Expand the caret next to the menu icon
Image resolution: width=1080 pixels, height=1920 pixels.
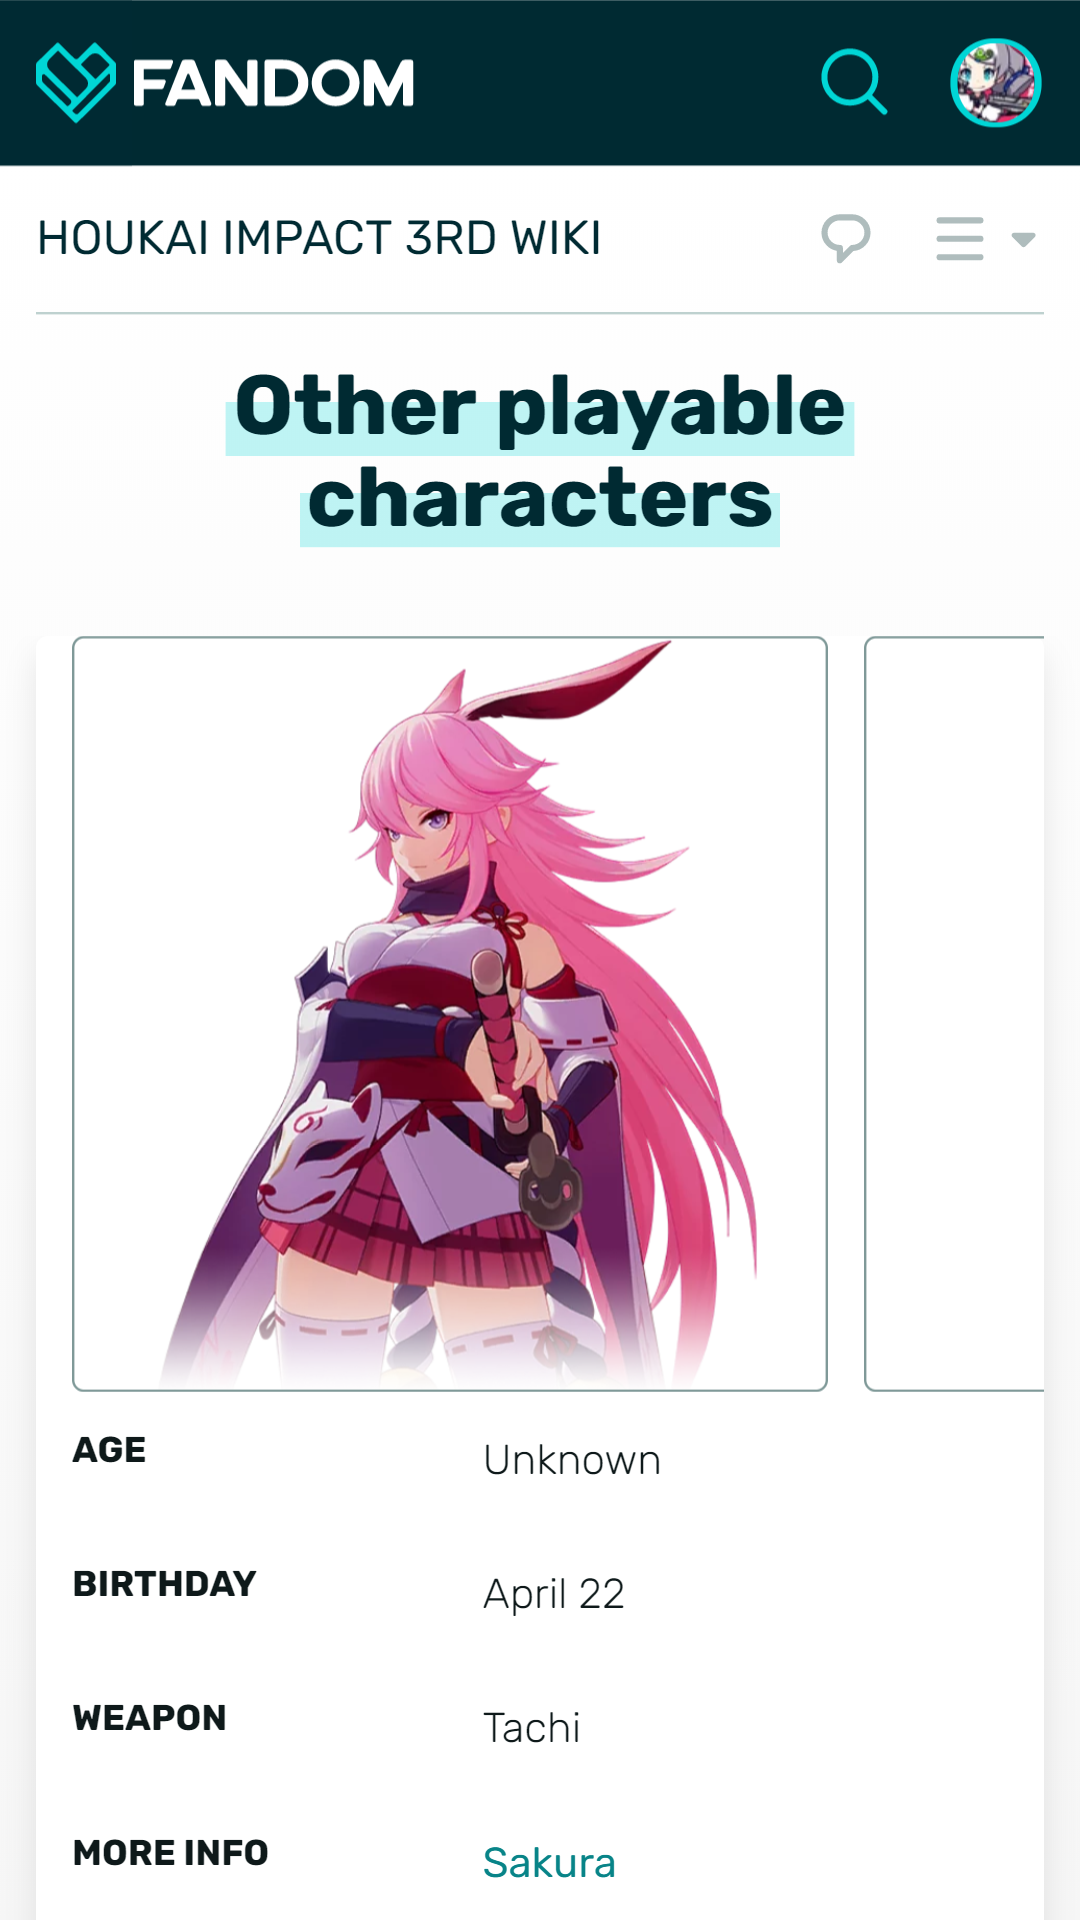(x=1023, y=239)
